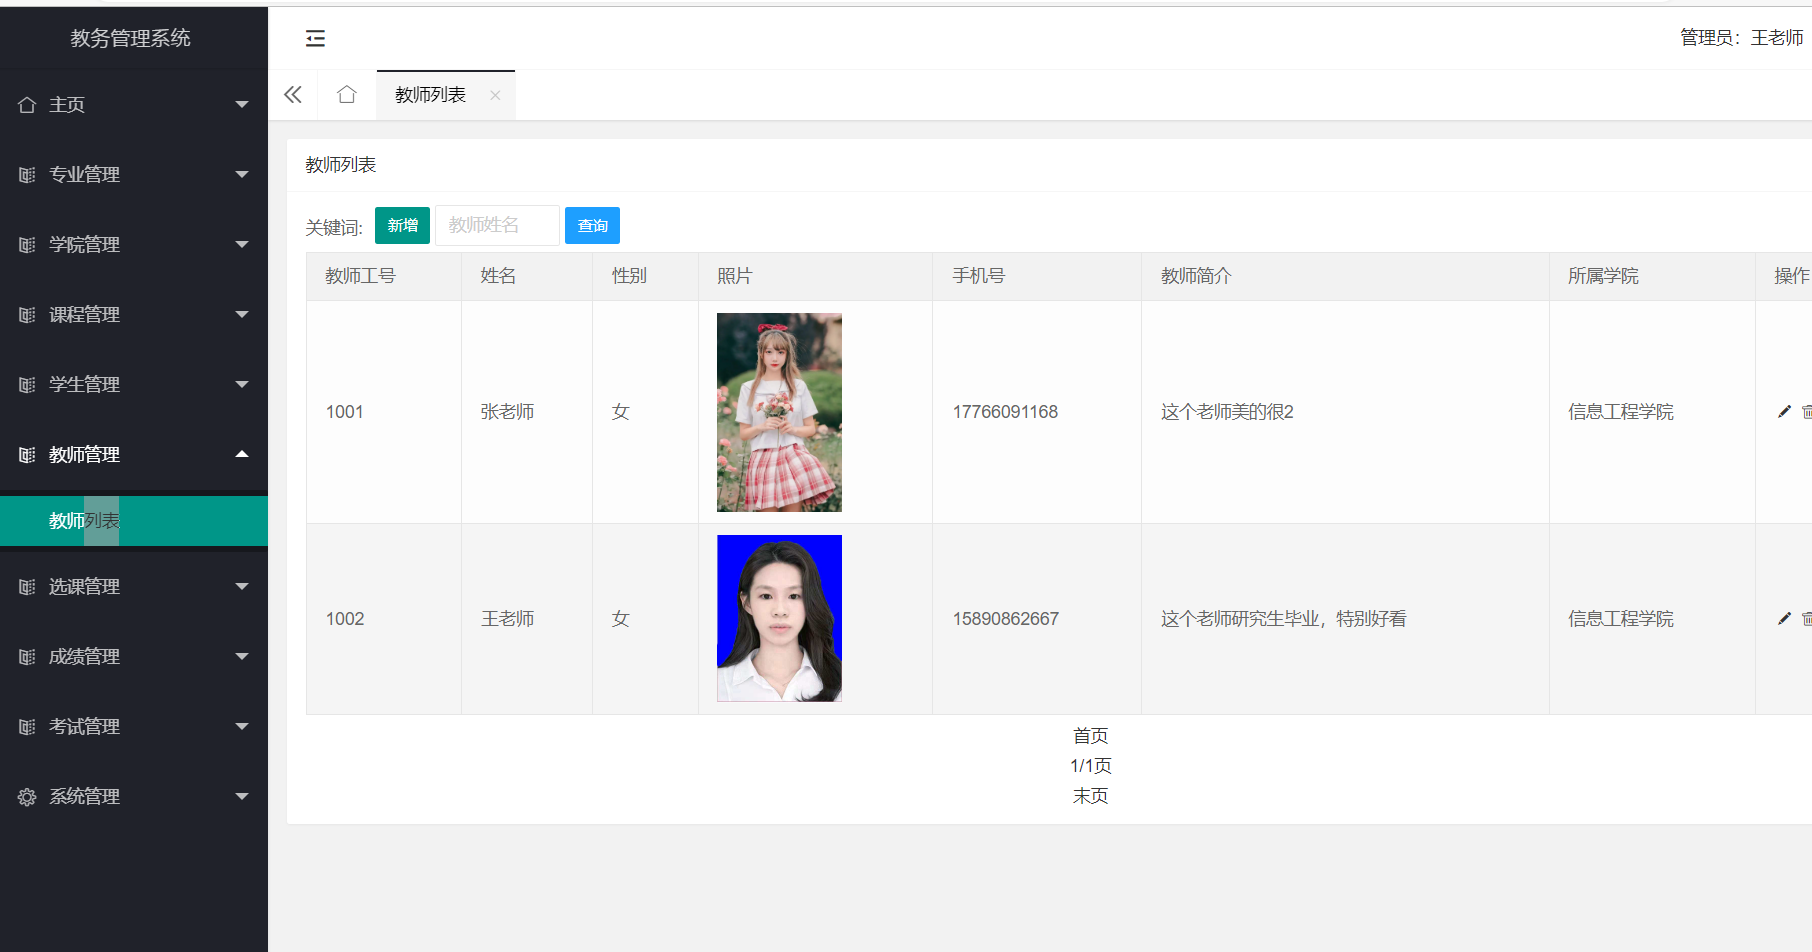This screenshot has width=1812, height=952.
Task: Delete teacher 1001 with trash icon
Action: click(1806, 412)
